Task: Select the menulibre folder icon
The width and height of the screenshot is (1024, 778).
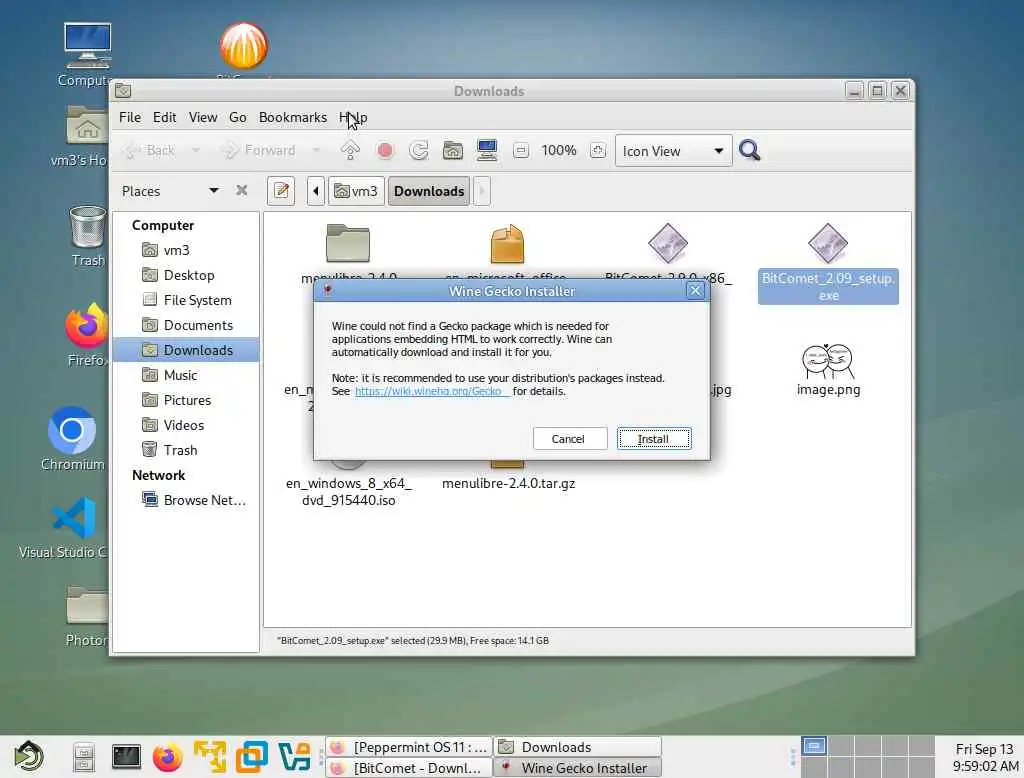Action: click(348, 242)
